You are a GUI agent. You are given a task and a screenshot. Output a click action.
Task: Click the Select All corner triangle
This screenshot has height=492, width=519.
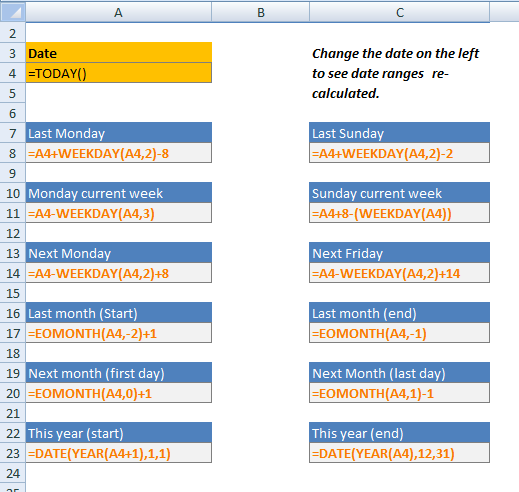(x=13, y=13)
